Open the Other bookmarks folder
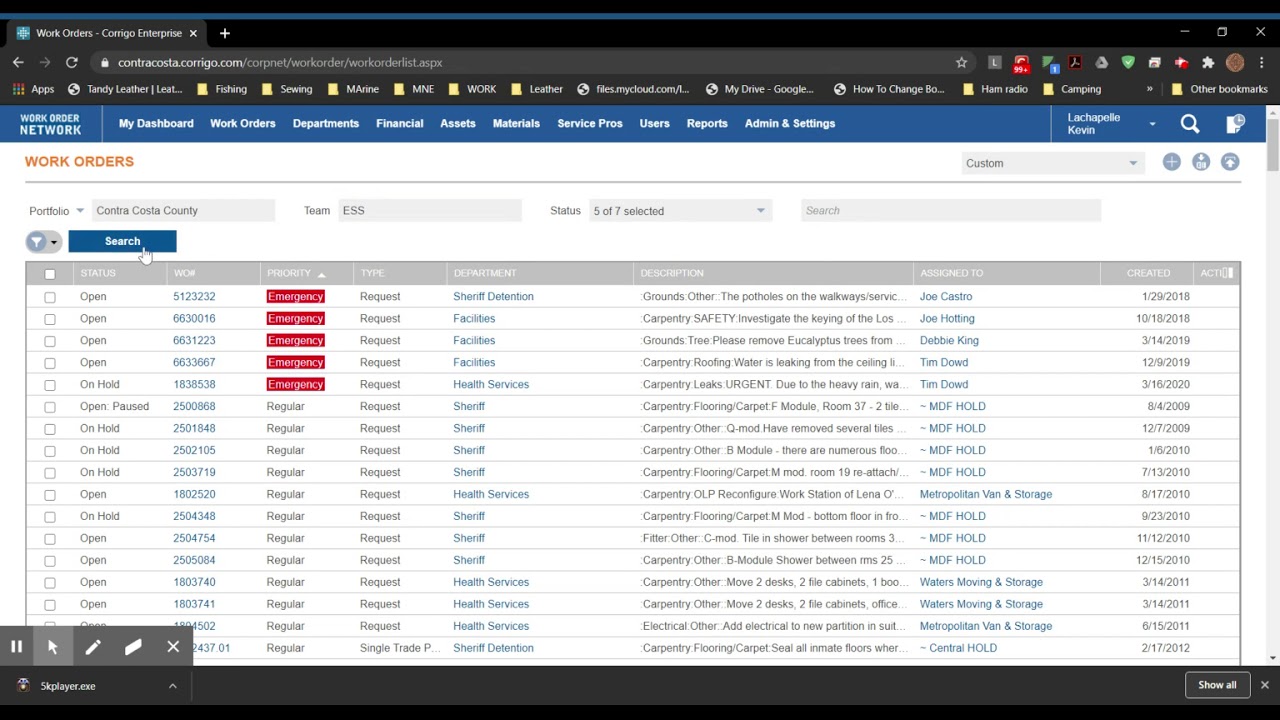 pyautogui.click(x=1218, y=89)
